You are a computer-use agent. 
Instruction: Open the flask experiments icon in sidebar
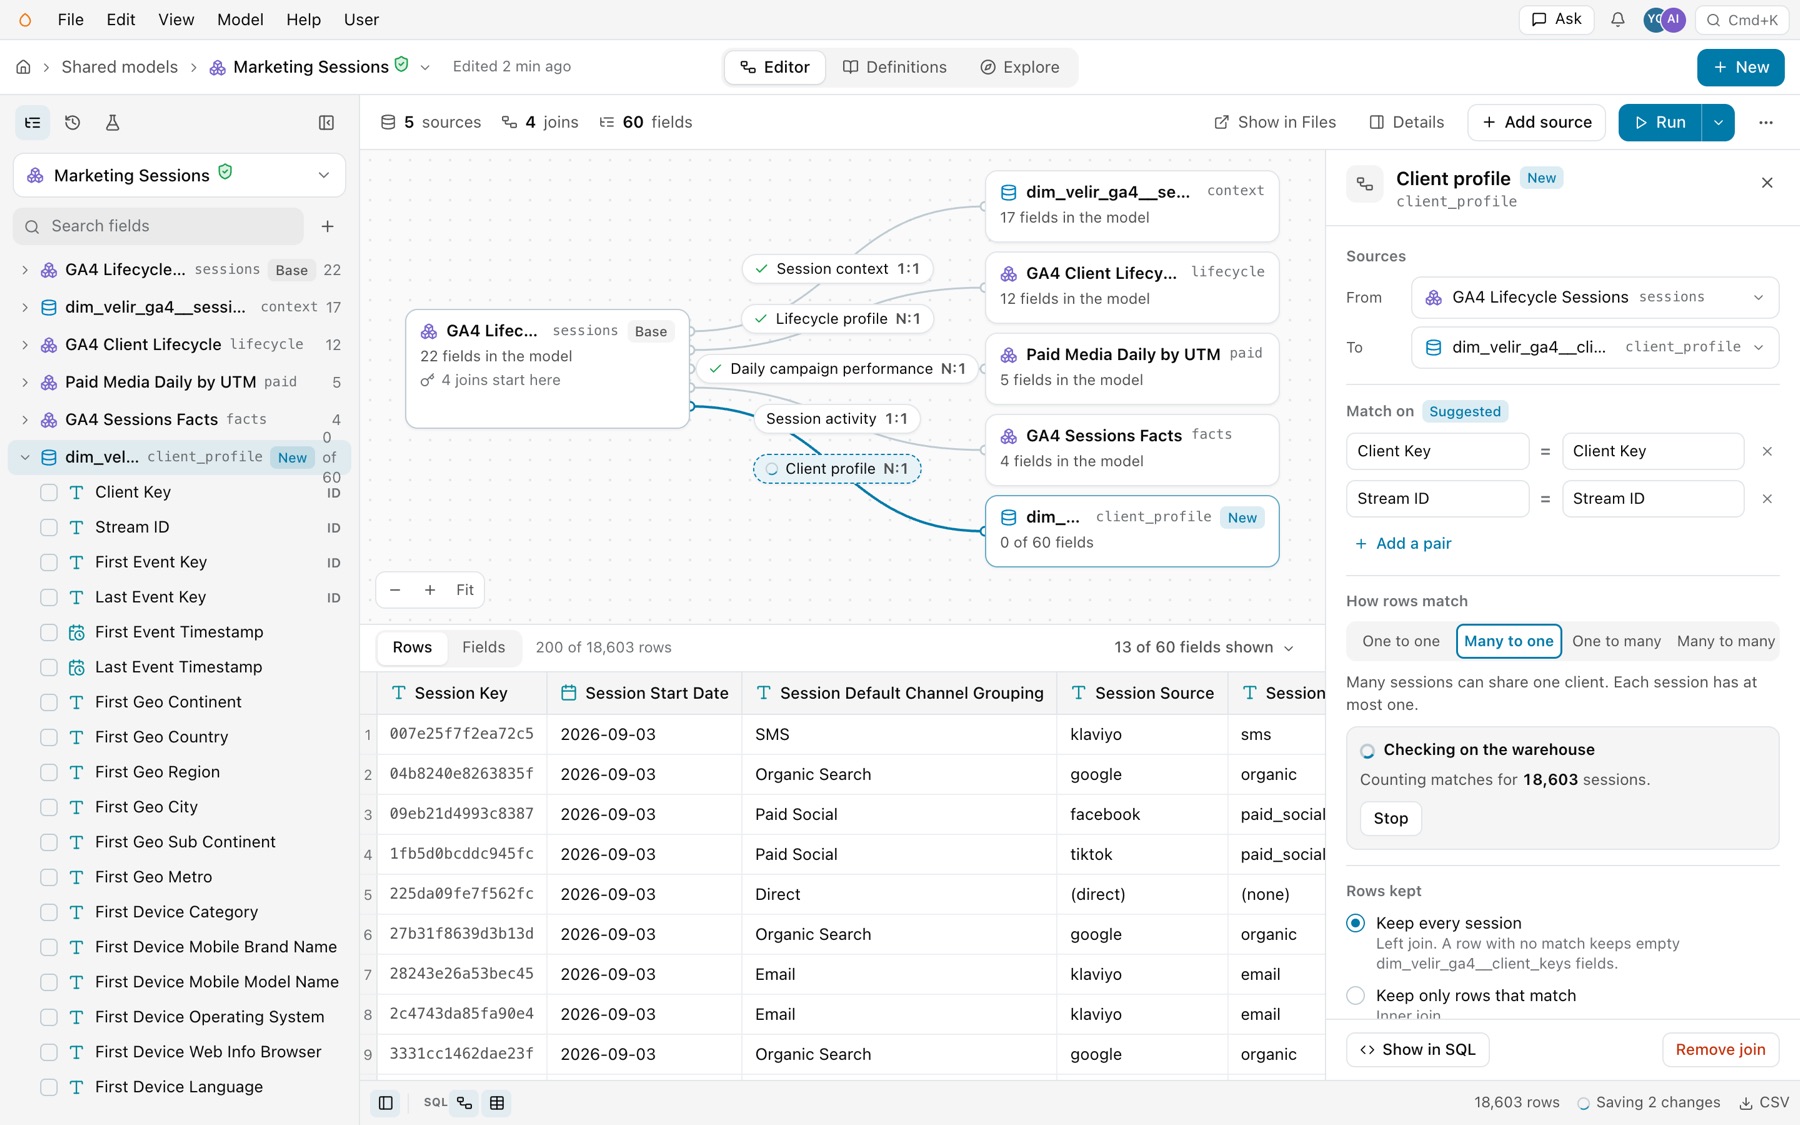[112, 123]
